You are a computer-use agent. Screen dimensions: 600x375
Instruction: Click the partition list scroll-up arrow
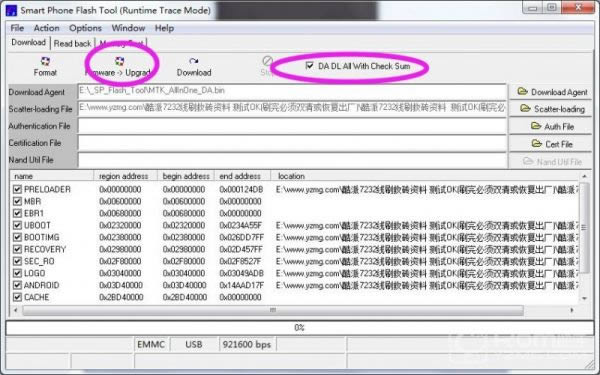click(x=584, y=176)
